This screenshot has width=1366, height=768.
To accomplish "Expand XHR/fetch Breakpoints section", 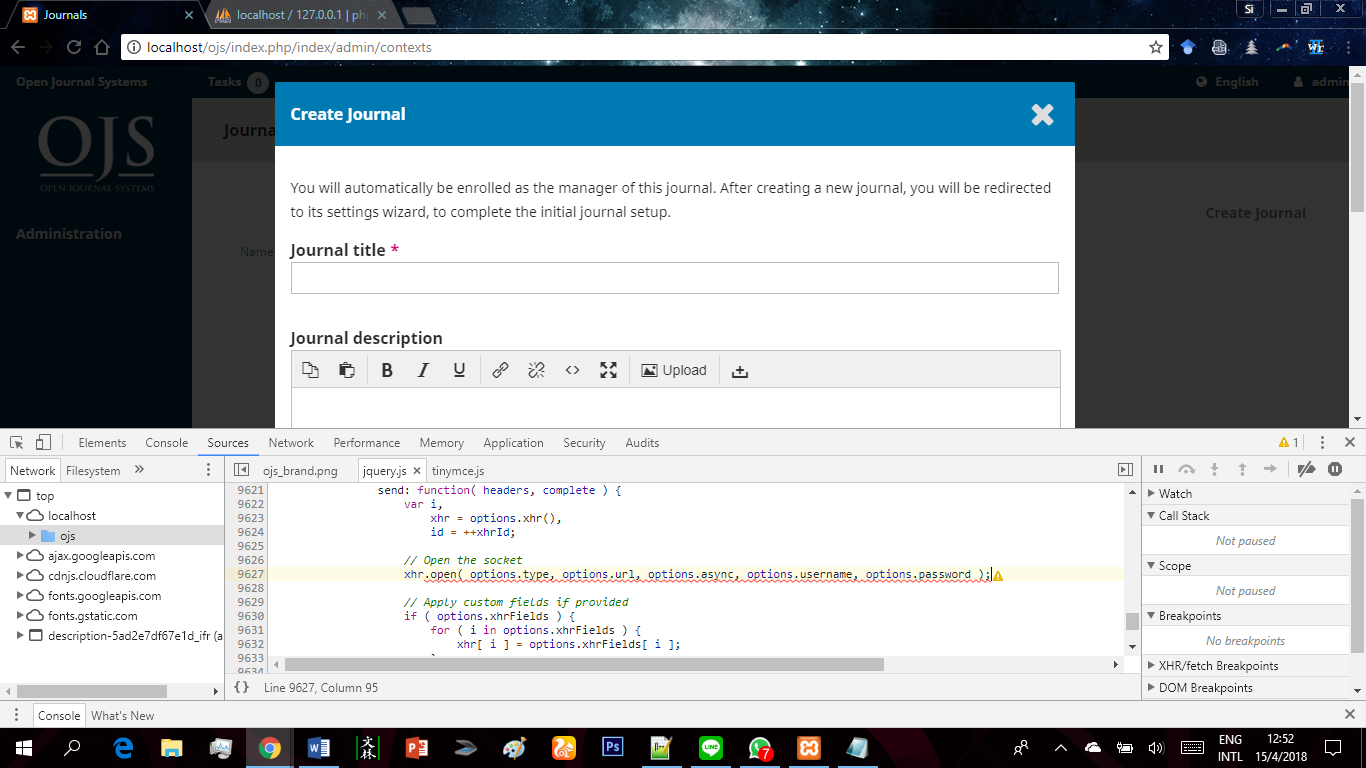I will coord(1151,666).
